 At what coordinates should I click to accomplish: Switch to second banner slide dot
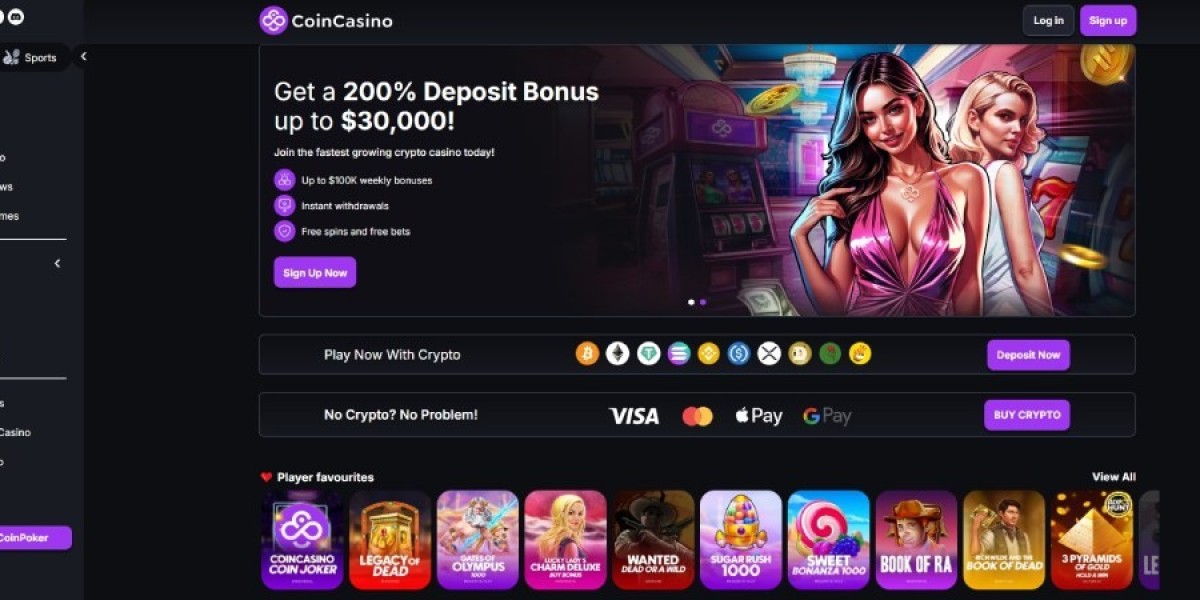pyautogui.click(x=703, y=301)
